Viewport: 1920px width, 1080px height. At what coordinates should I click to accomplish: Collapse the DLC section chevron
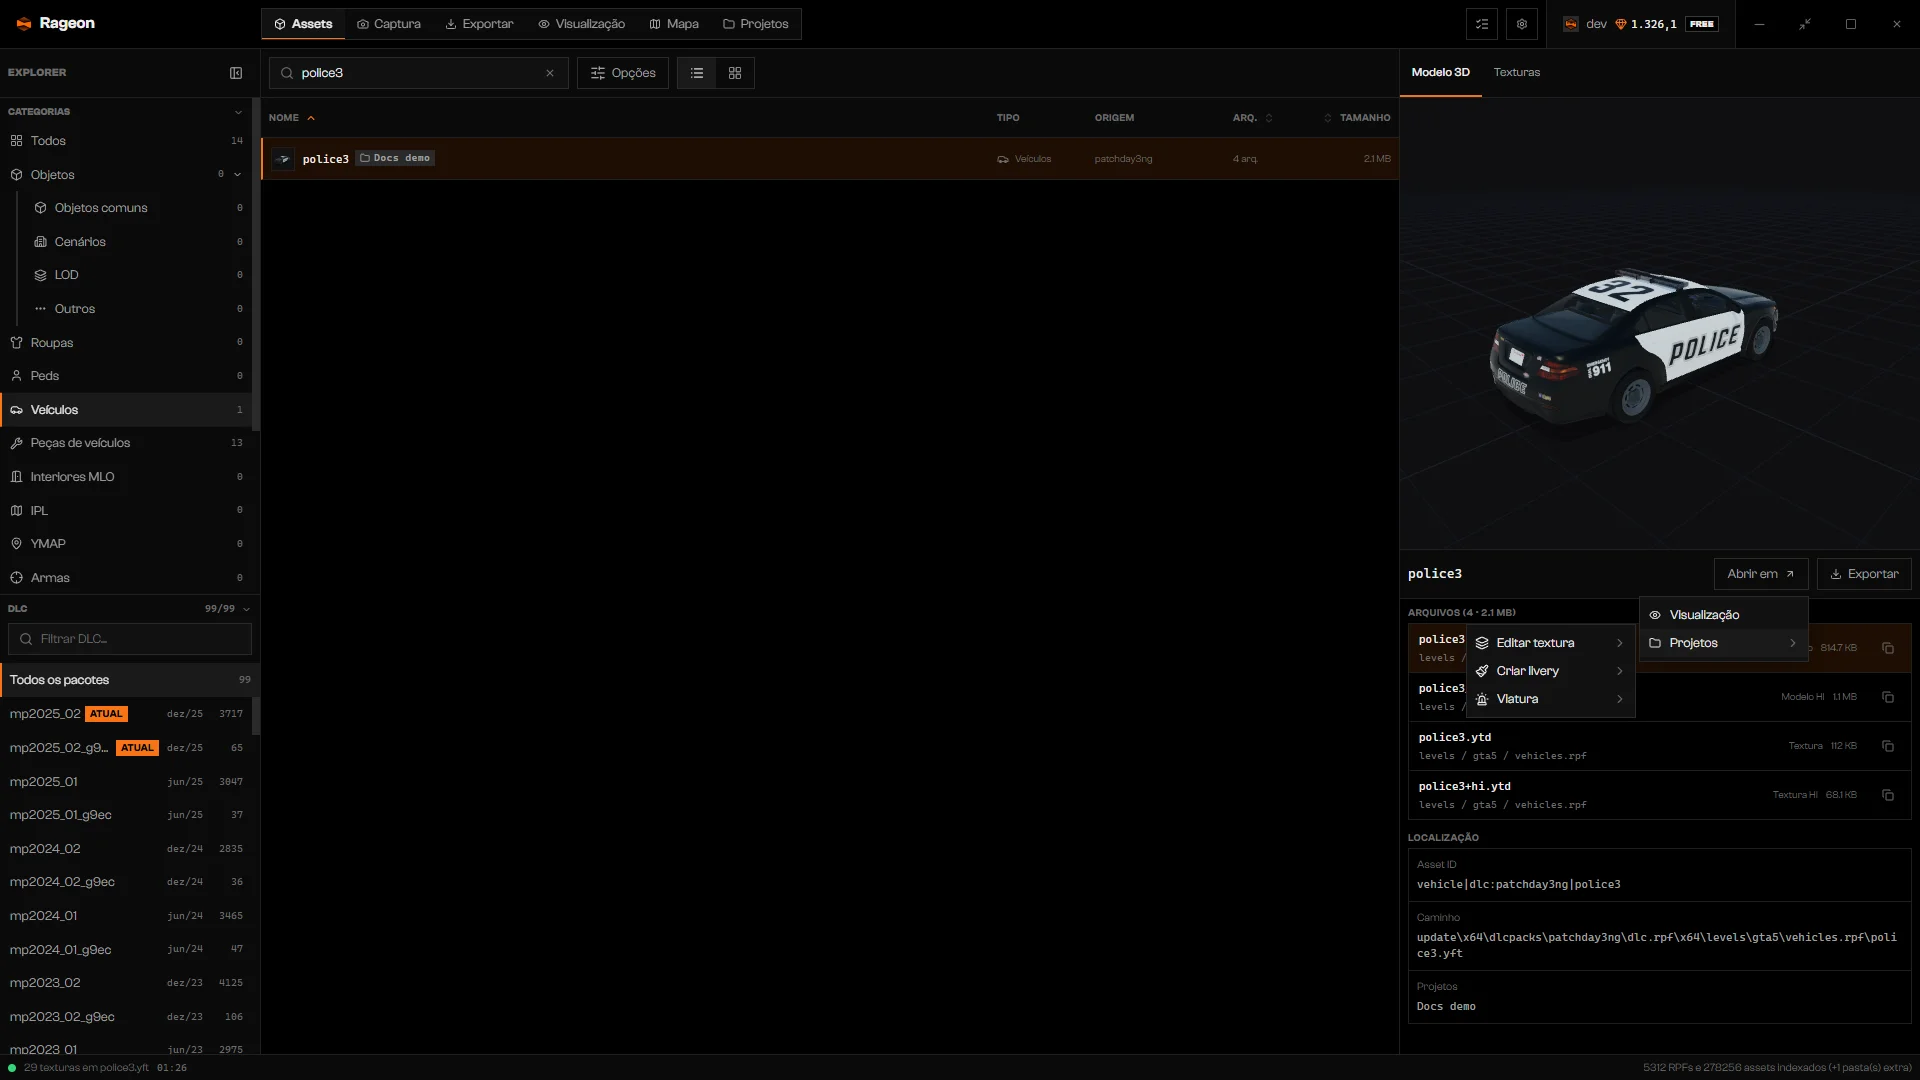click(x=246, y=609)
